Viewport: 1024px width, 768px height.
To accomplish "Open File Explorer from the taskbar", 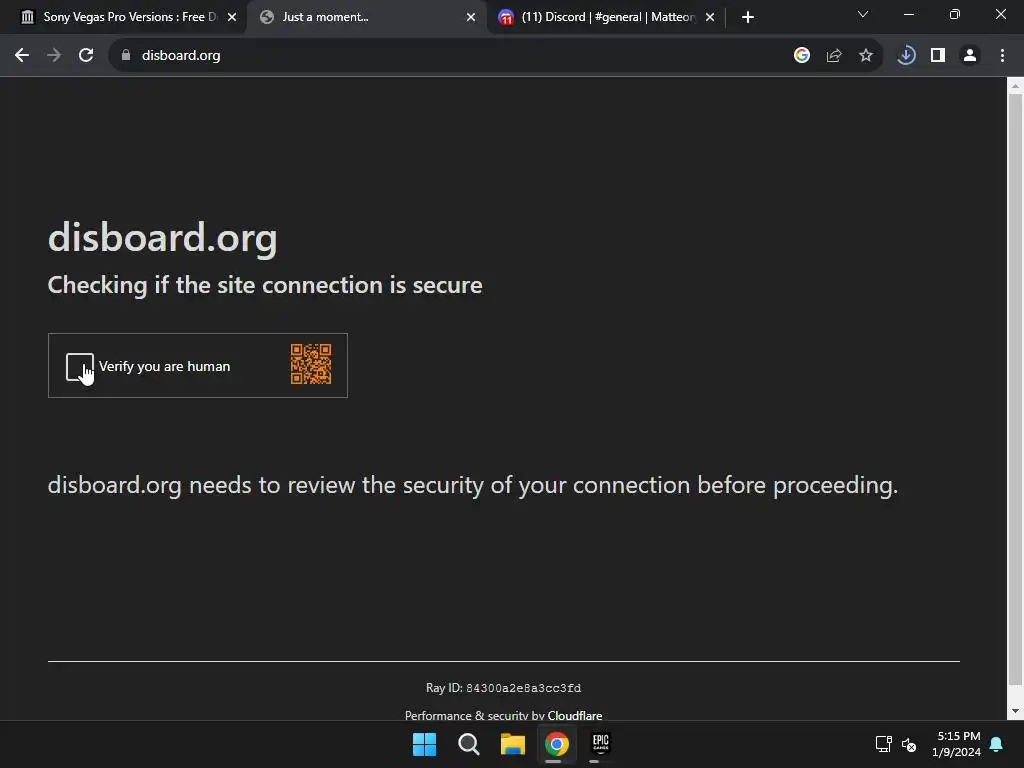I will [x=513, y=744].
